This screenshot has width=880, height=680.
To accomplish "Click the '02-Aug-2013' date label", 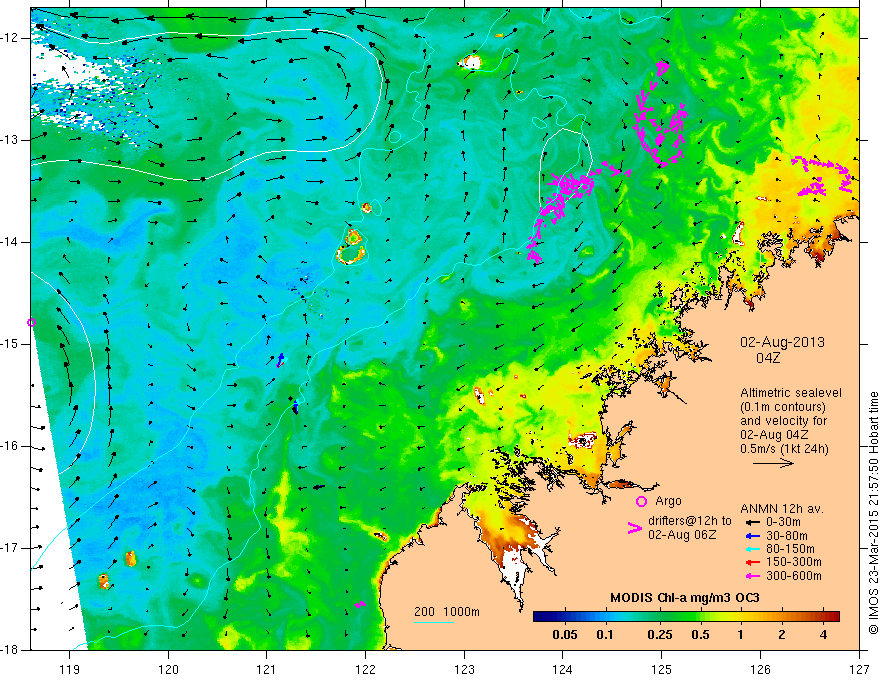I will (x=782, y=342).
